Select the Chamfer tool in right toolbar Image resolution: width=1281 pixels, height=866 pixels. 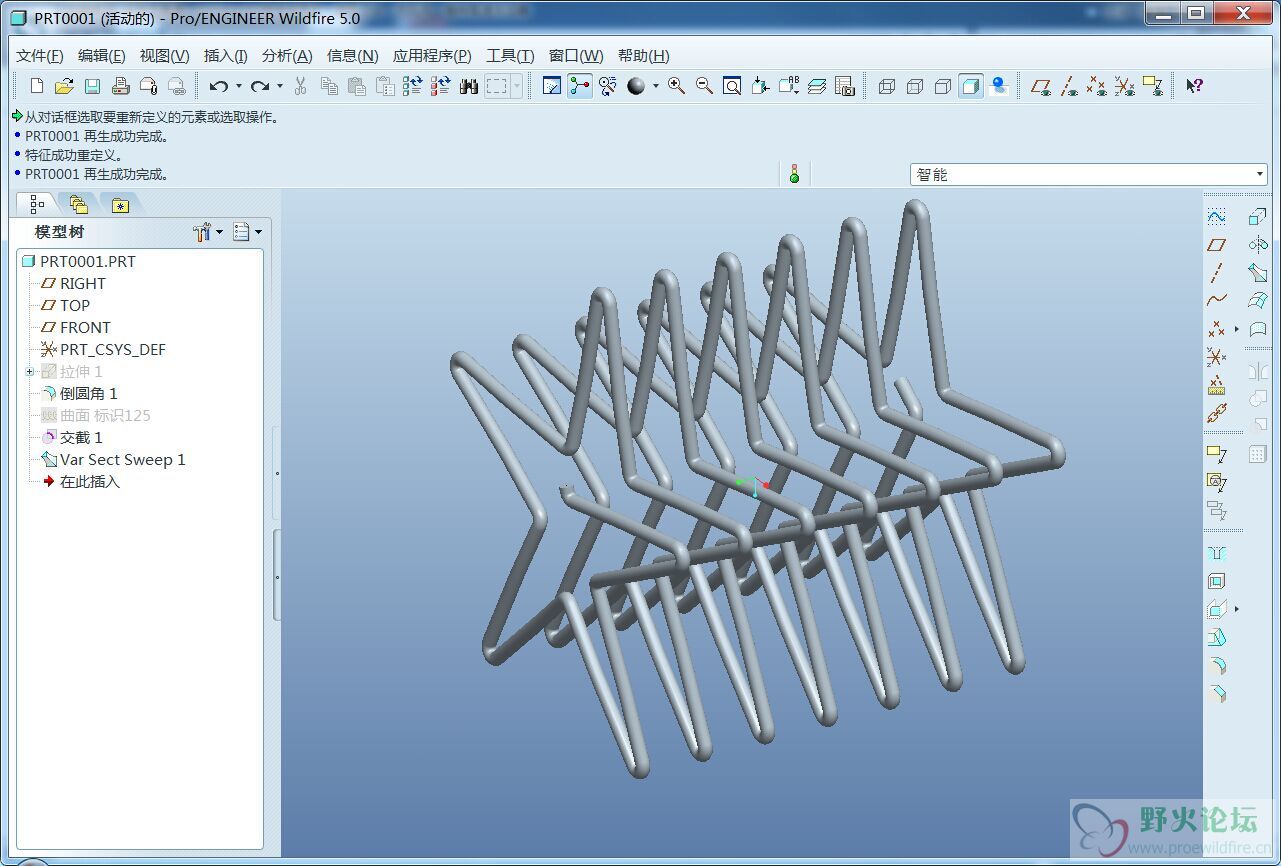[1216, 692]
